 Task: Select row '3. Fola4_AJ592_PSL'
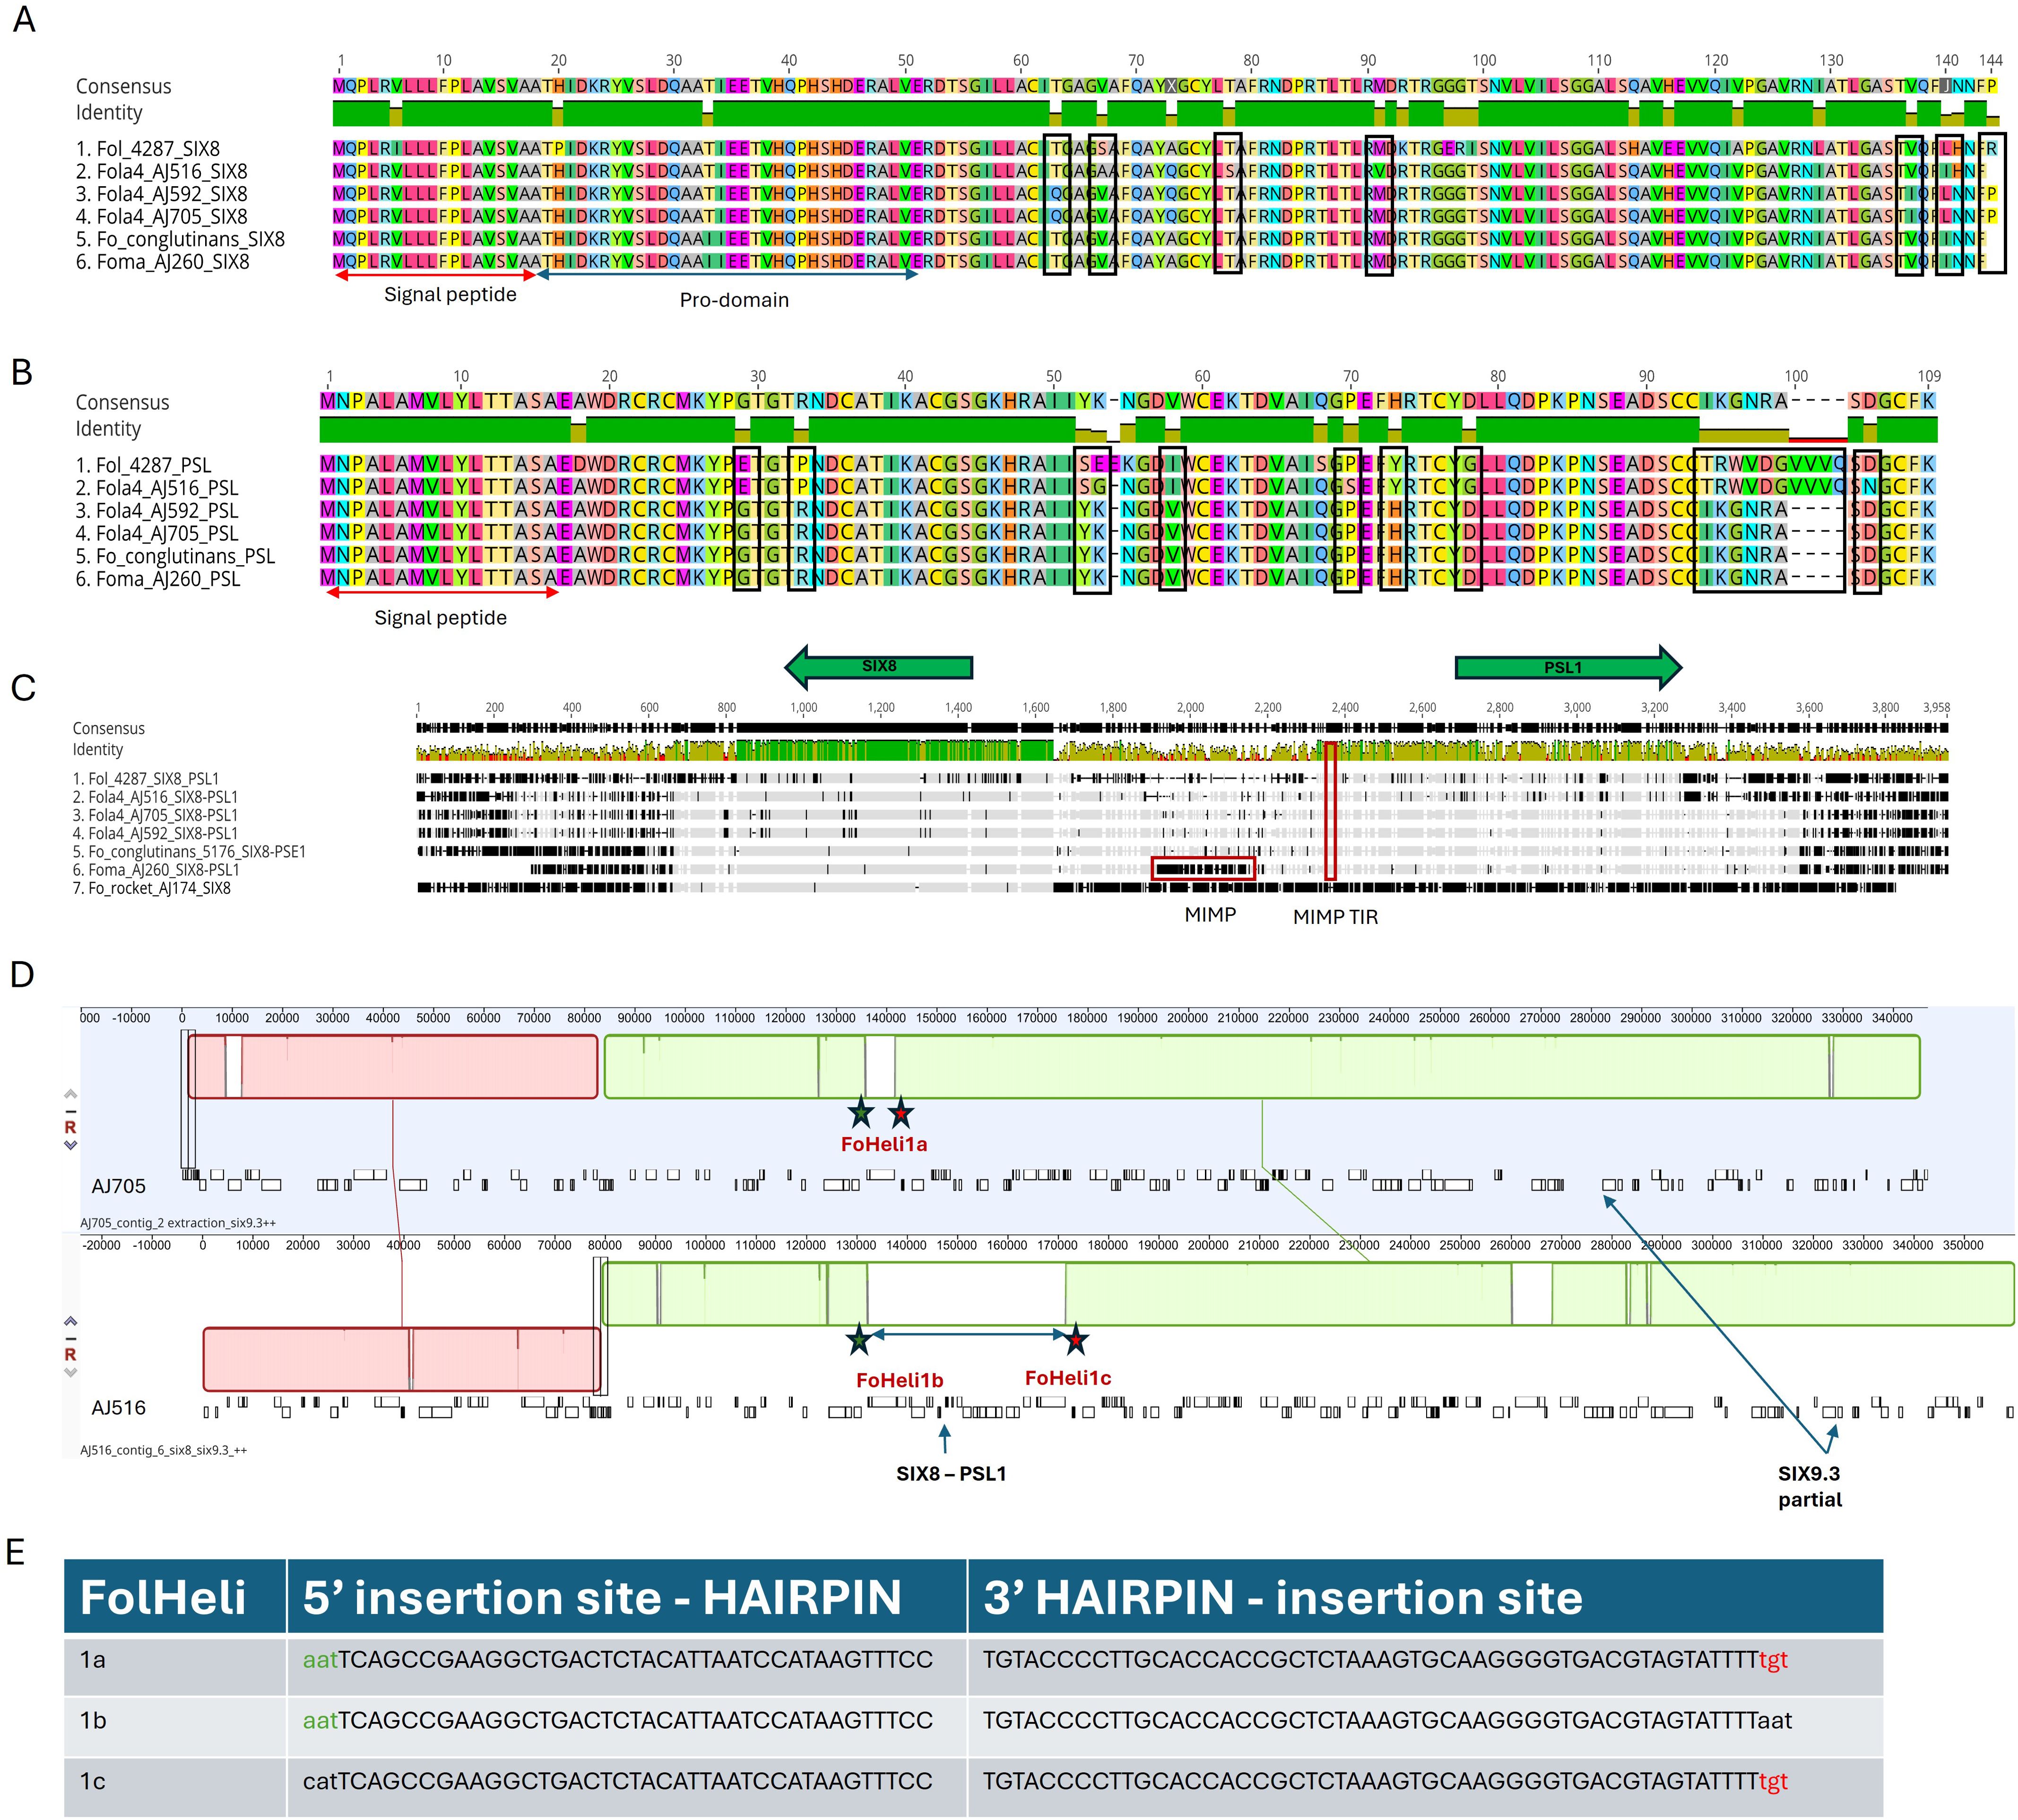point(1006,510)
